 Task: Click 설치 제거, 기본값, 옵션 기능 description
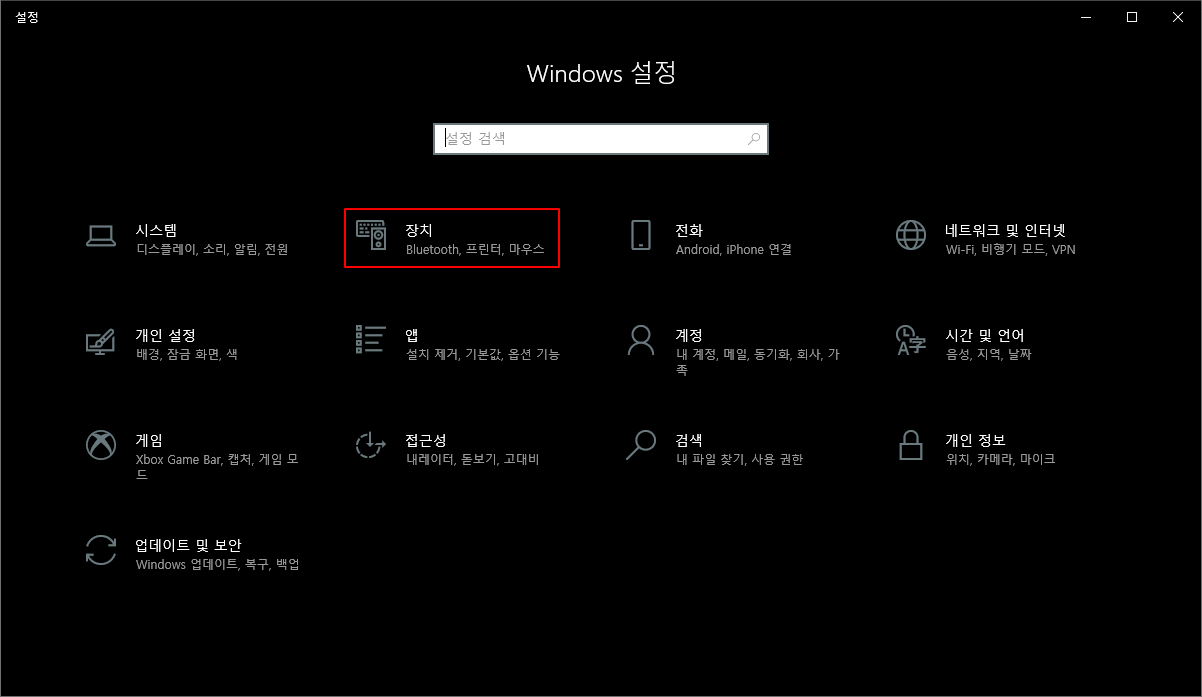click(x=483, y=355)
